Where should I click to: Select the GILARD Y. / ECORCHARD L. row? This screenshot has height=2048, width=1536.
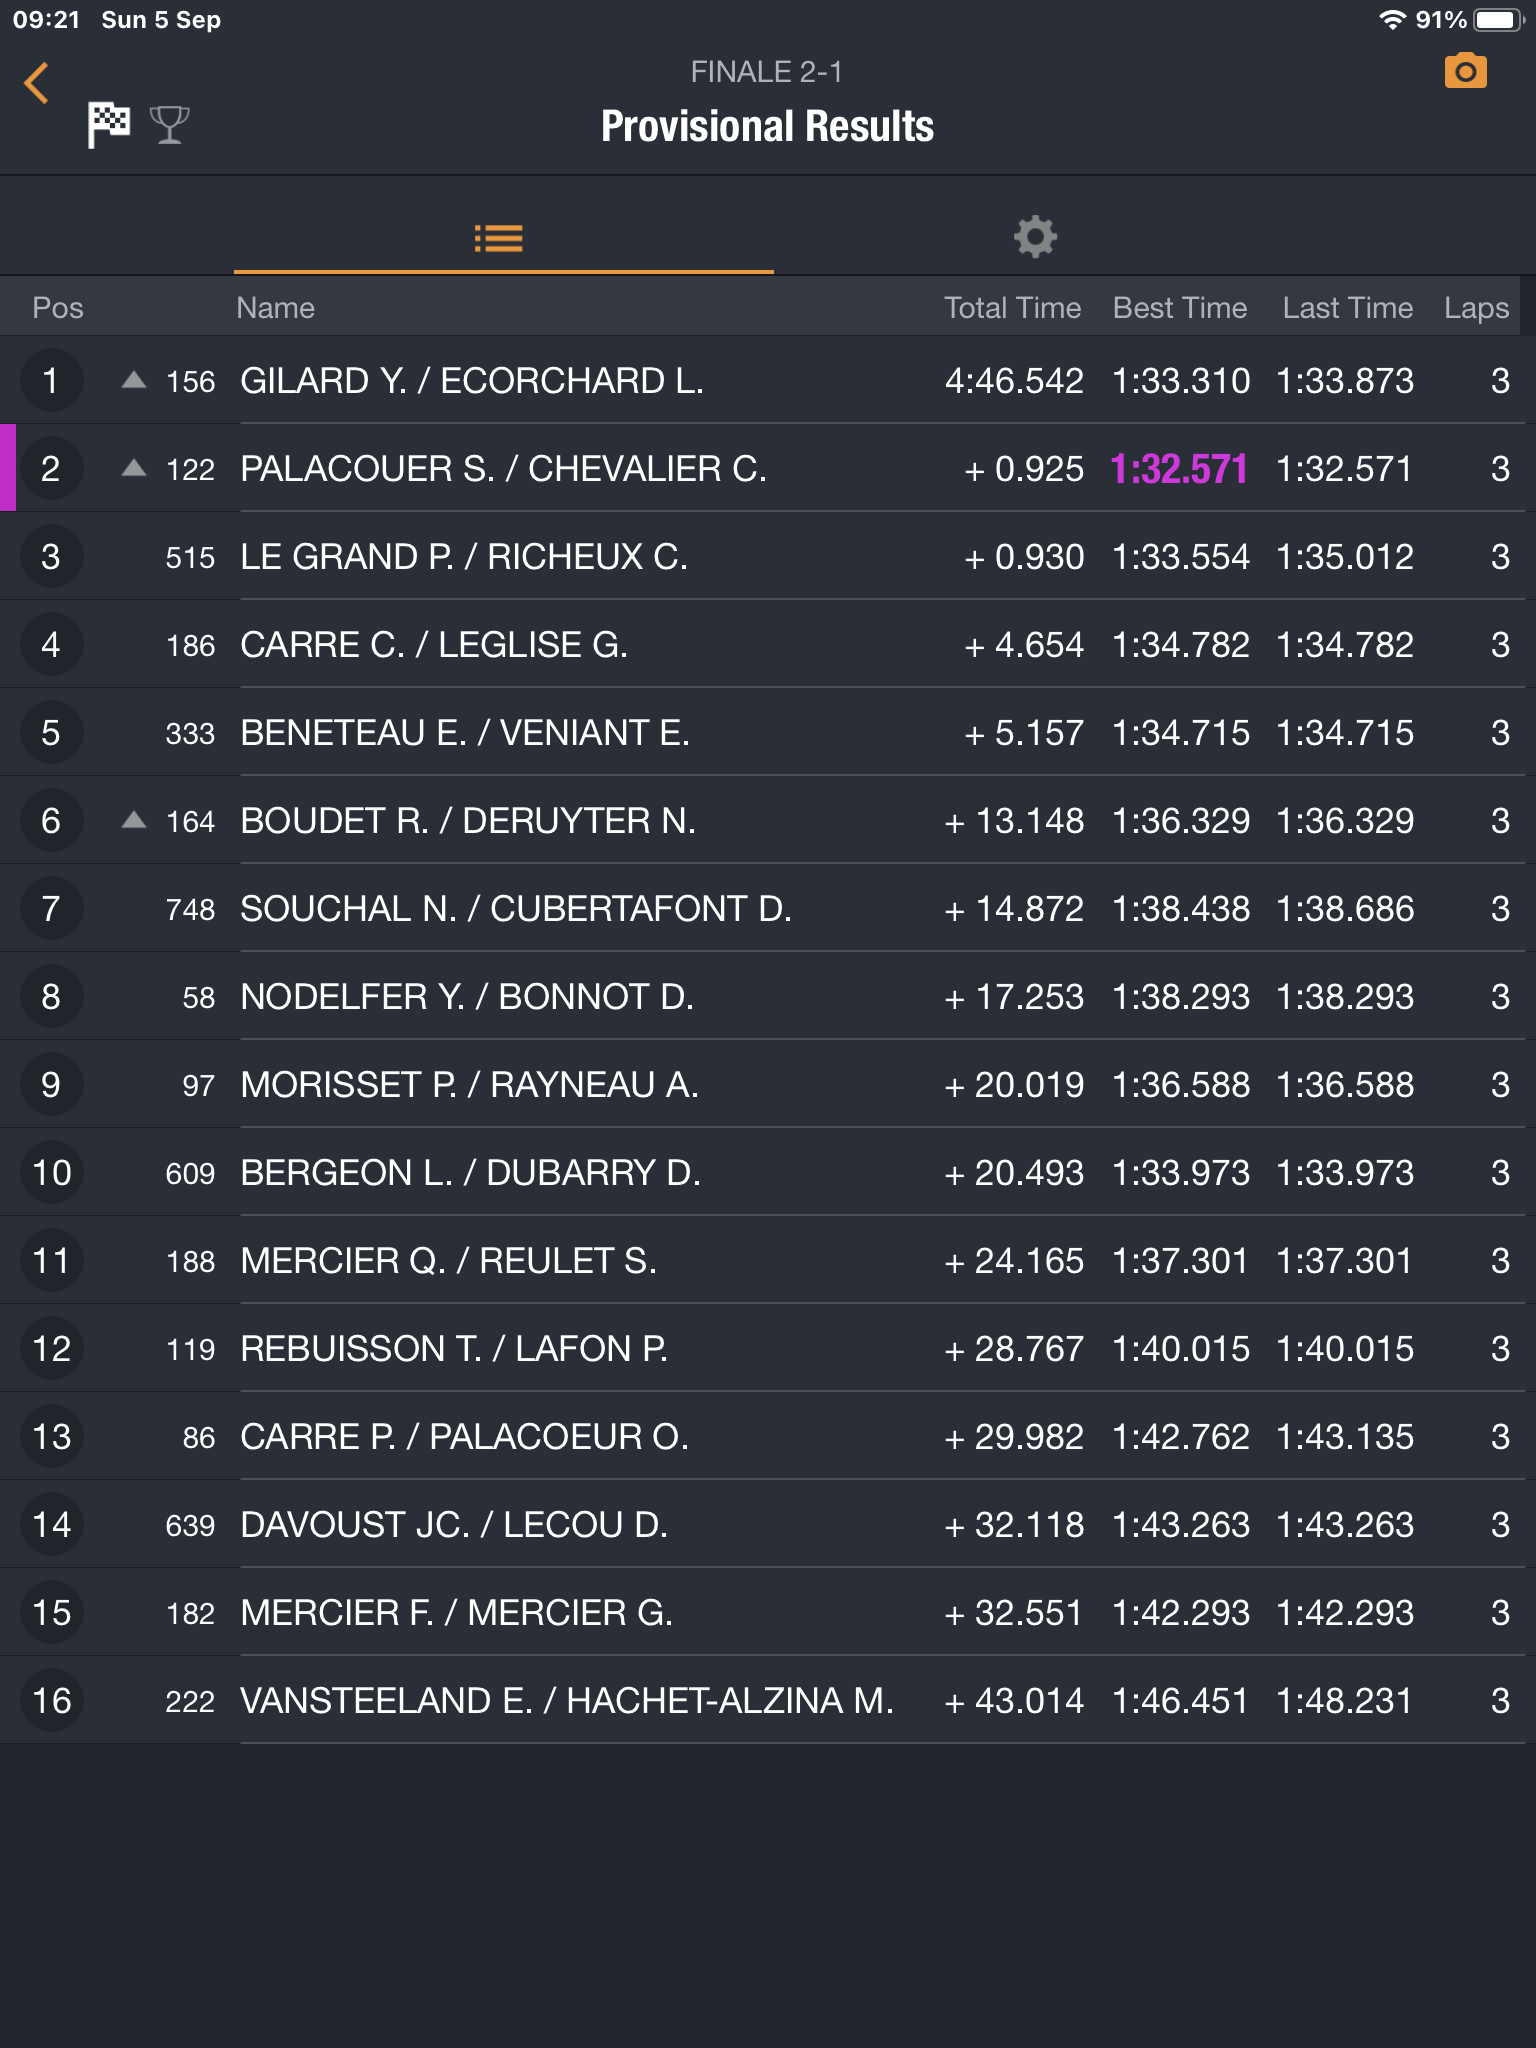coord(768,380)
